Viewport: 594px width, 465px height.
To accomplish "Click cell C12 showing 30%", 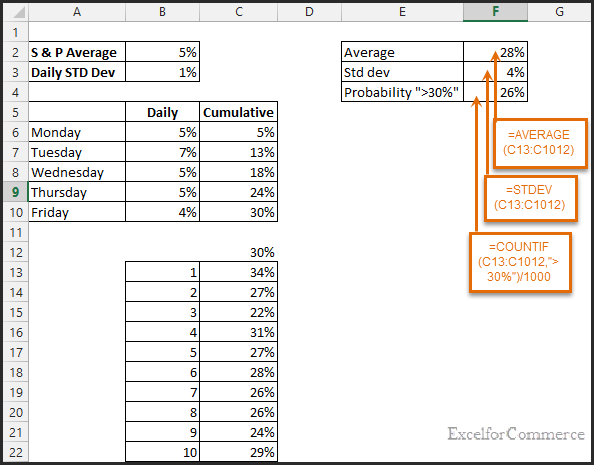I will (x=238, y=252).
